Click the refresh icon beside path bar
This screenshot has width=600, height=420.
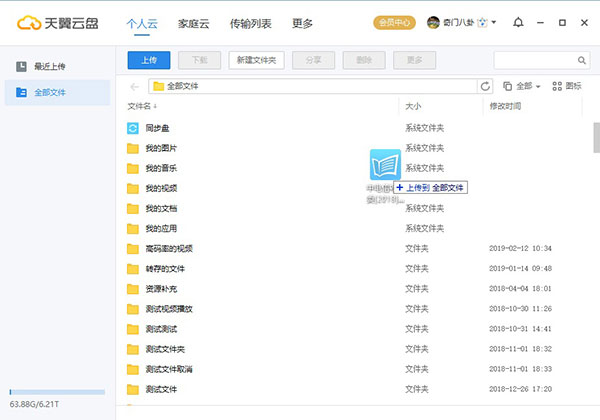pyautogui.click(x=486, y=86)
